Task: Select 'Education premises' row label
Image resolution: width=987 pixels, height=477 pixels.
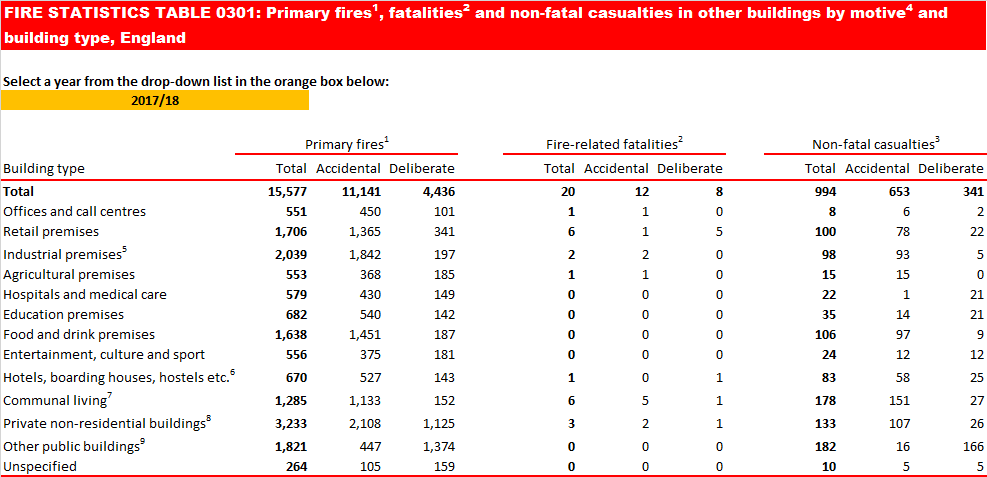Action: 64,314
